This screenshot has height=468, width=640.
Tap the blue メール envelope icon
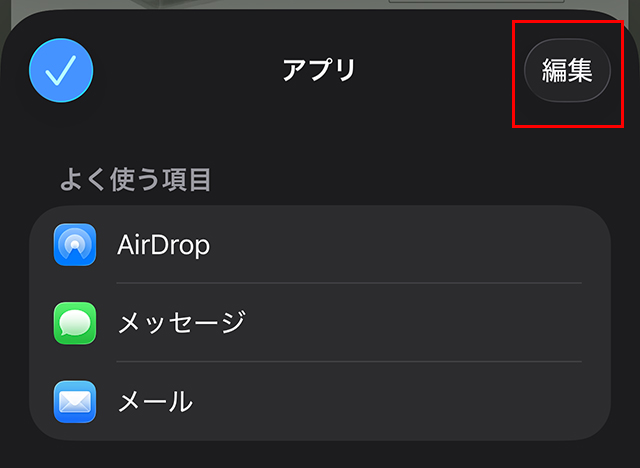[x=75, y=401]
